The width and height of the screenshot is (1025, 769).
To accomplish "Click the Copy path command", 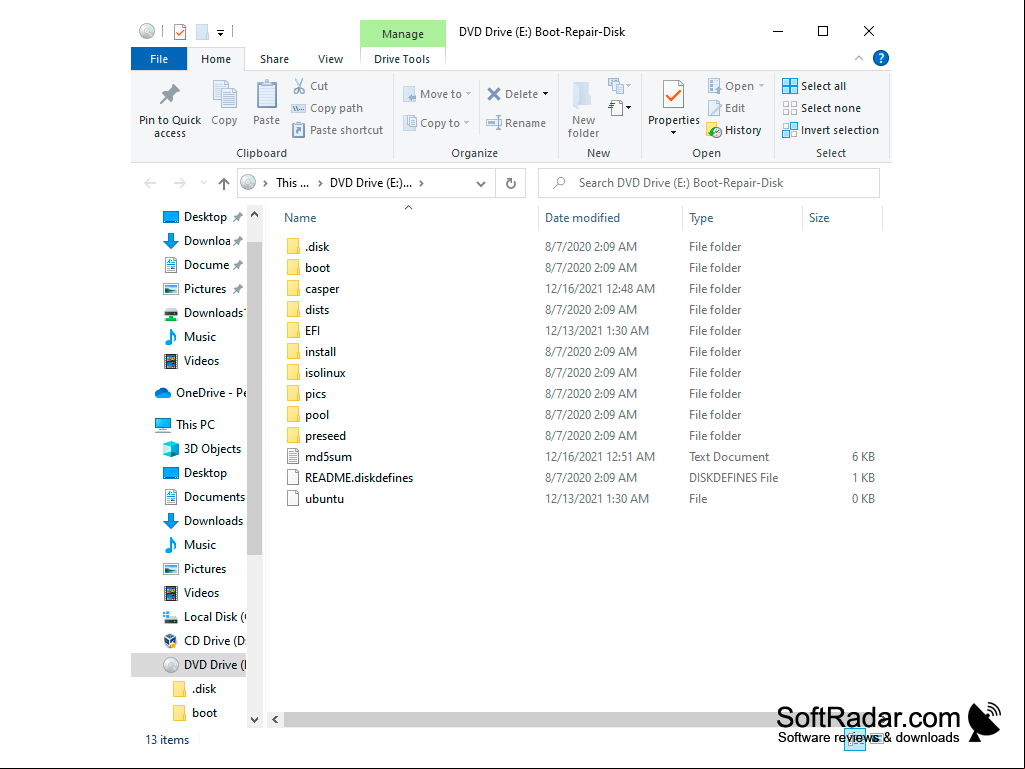I will coord(328,109).
